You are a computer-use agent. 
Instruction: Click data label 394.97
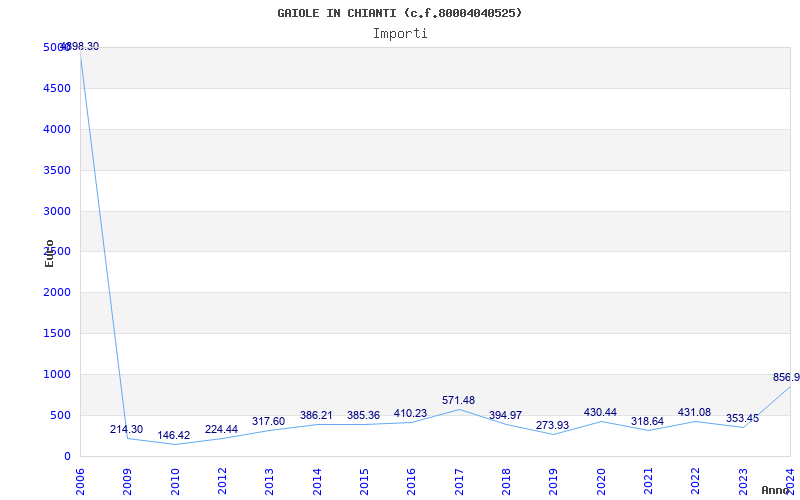click(x=505, y=416)
